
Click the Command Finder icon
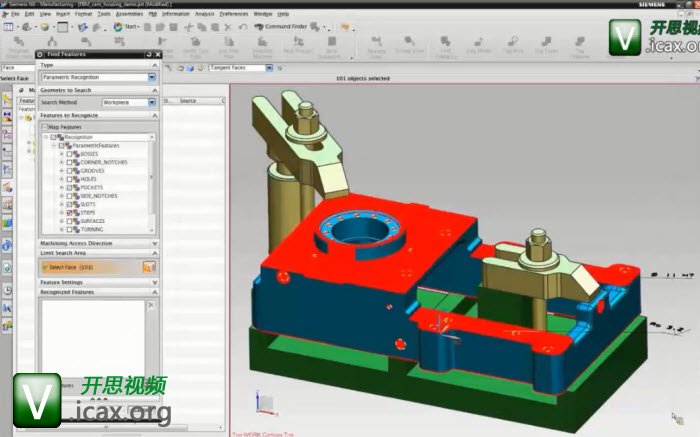258,27
